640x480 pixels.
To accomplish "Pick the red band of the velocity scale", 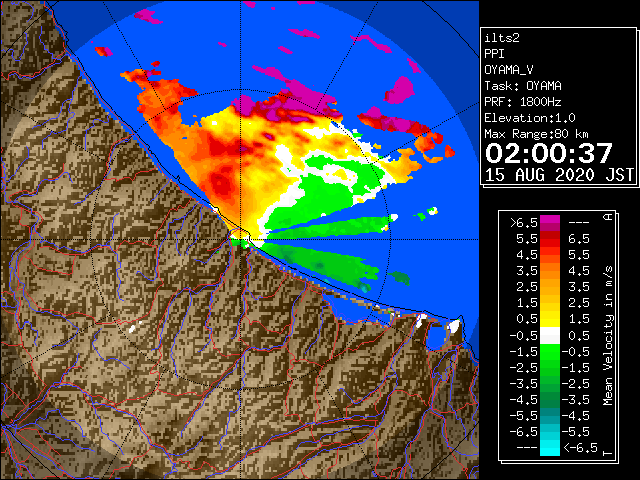I will coord(550,239).
